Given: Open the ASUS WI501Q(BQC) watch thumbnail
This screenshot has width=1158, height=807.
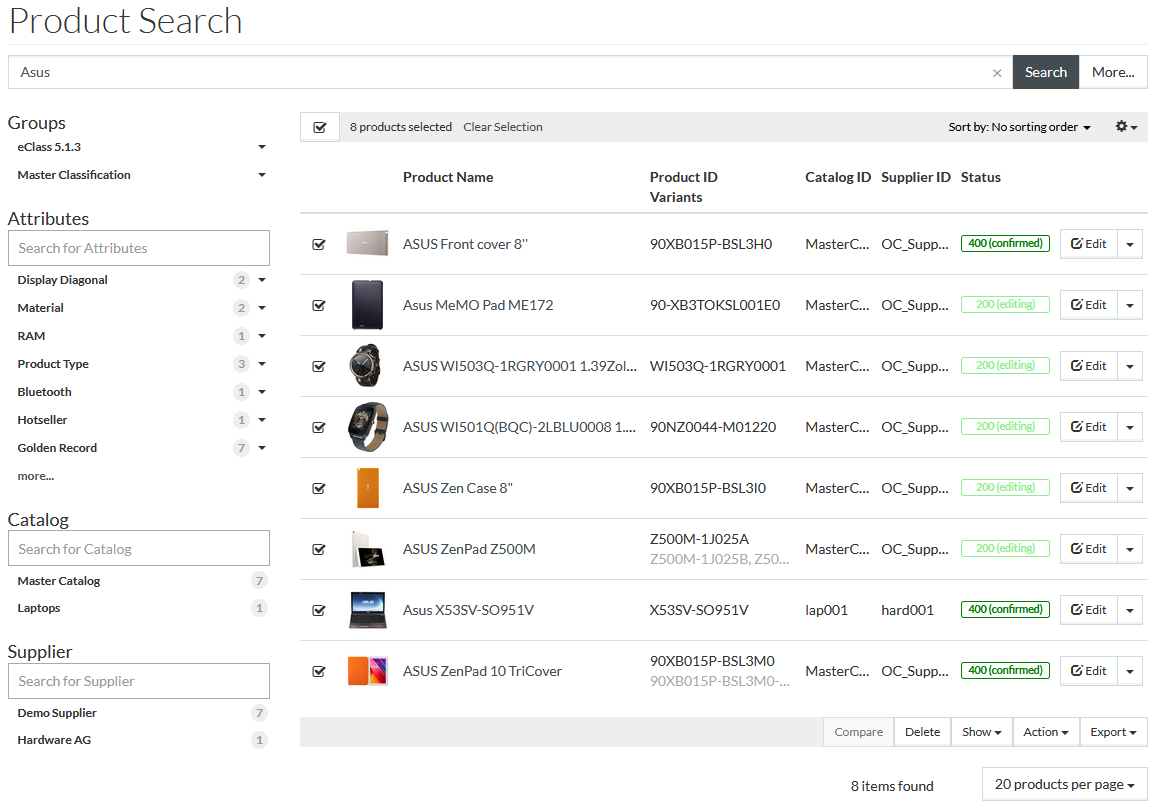Looking at the screenshot, I should (367, 427).
